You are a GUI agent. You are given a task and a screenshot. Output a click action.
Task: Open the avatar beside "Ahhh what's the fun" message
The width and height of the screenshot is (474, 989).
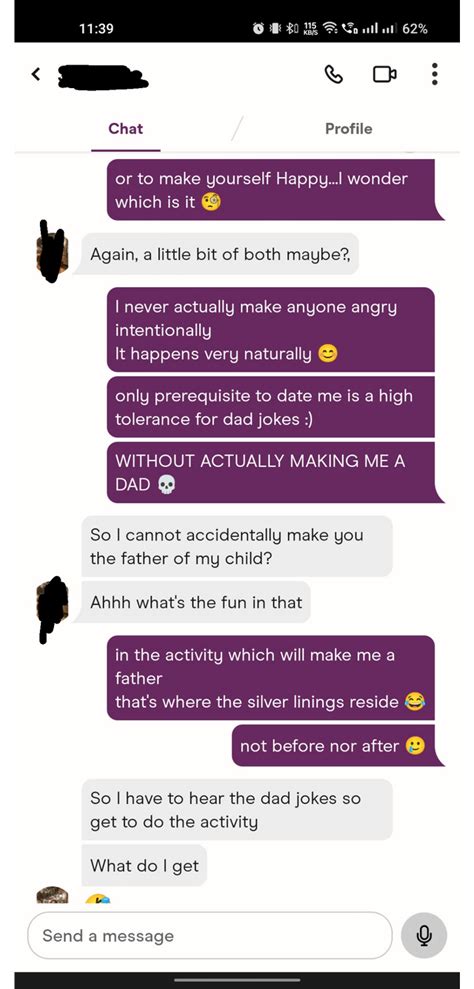[52, 607]
